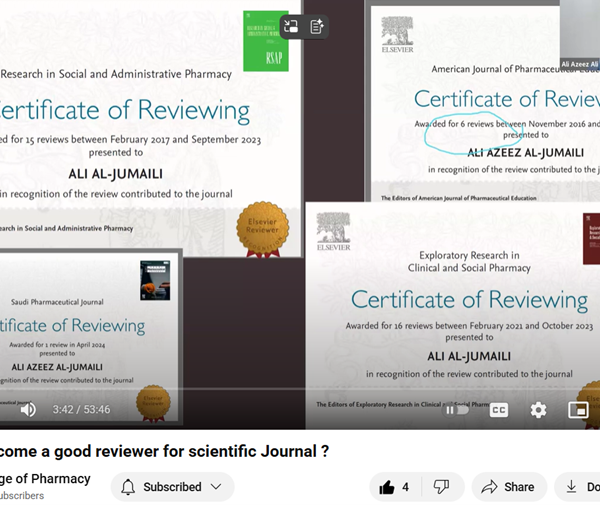Click the 3:42 / 53:46 time display
Viewport: 600px width, 505px height.
(81, 410)
